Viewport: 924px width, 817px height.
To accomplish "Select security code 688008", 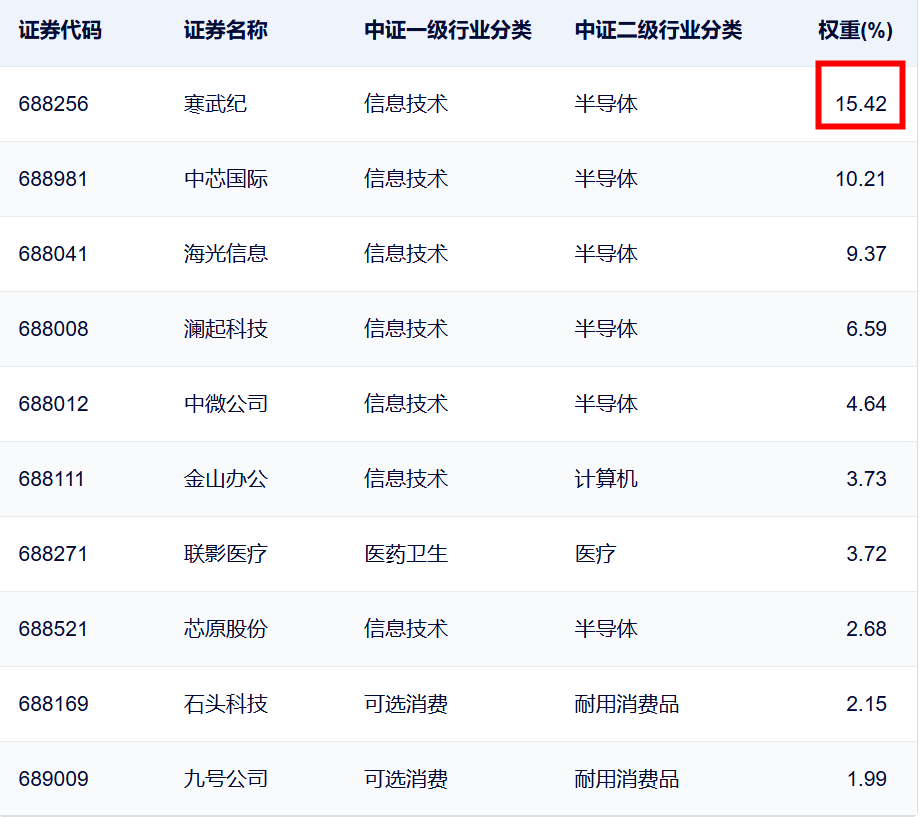I will (53, 328).
